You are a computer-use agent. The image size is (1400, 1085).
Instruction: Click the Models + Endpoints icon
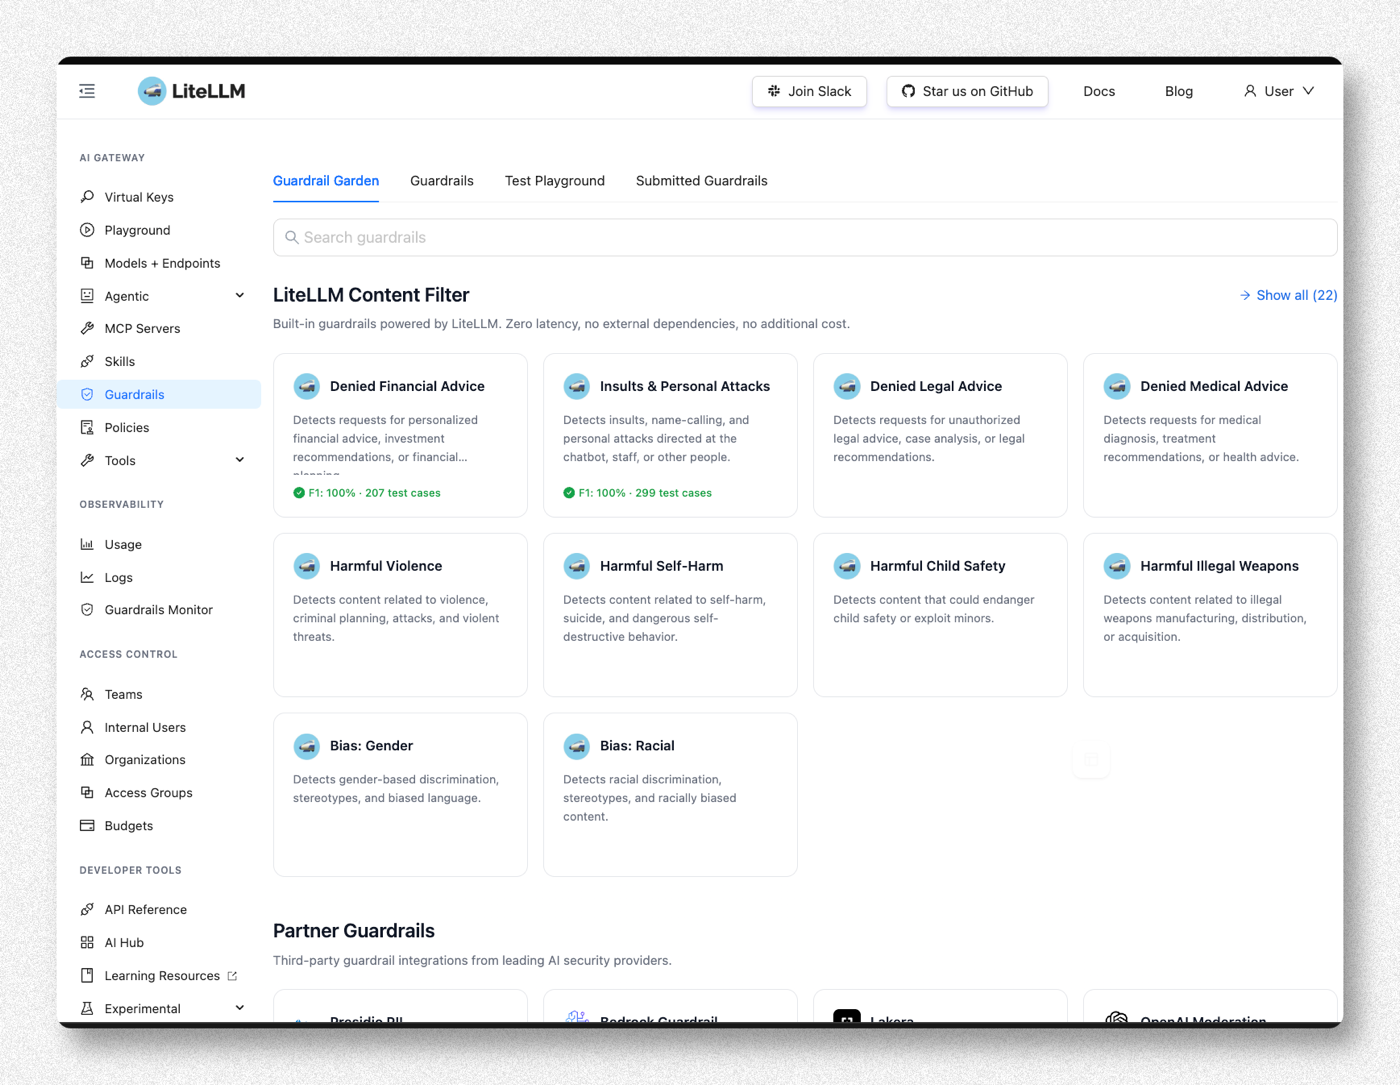coord(87,263)
